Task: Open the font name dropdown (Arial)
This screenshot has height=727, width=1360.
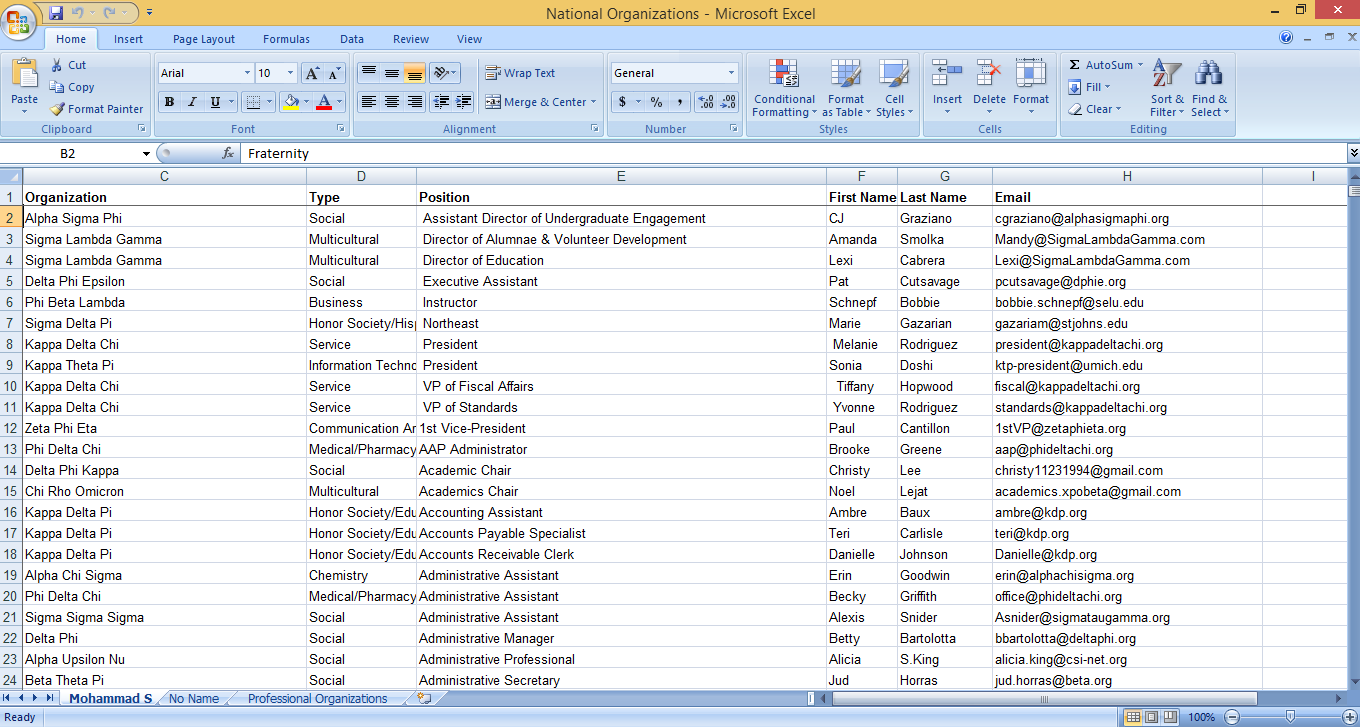Action: tap(247, 73)
